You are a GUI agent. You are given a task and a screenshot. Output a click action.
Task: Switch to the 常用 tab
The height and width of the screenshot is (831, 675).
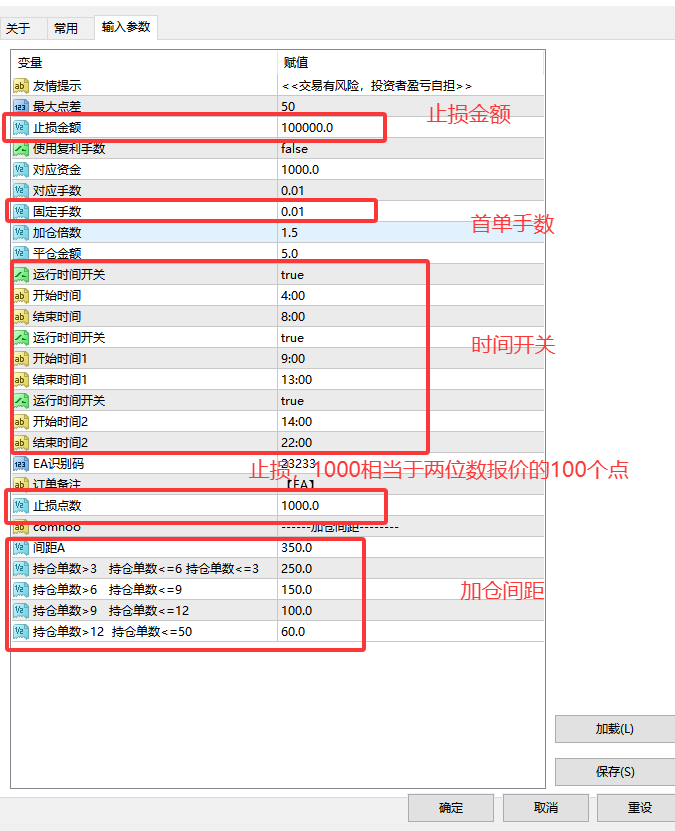(x=70, y=28)
